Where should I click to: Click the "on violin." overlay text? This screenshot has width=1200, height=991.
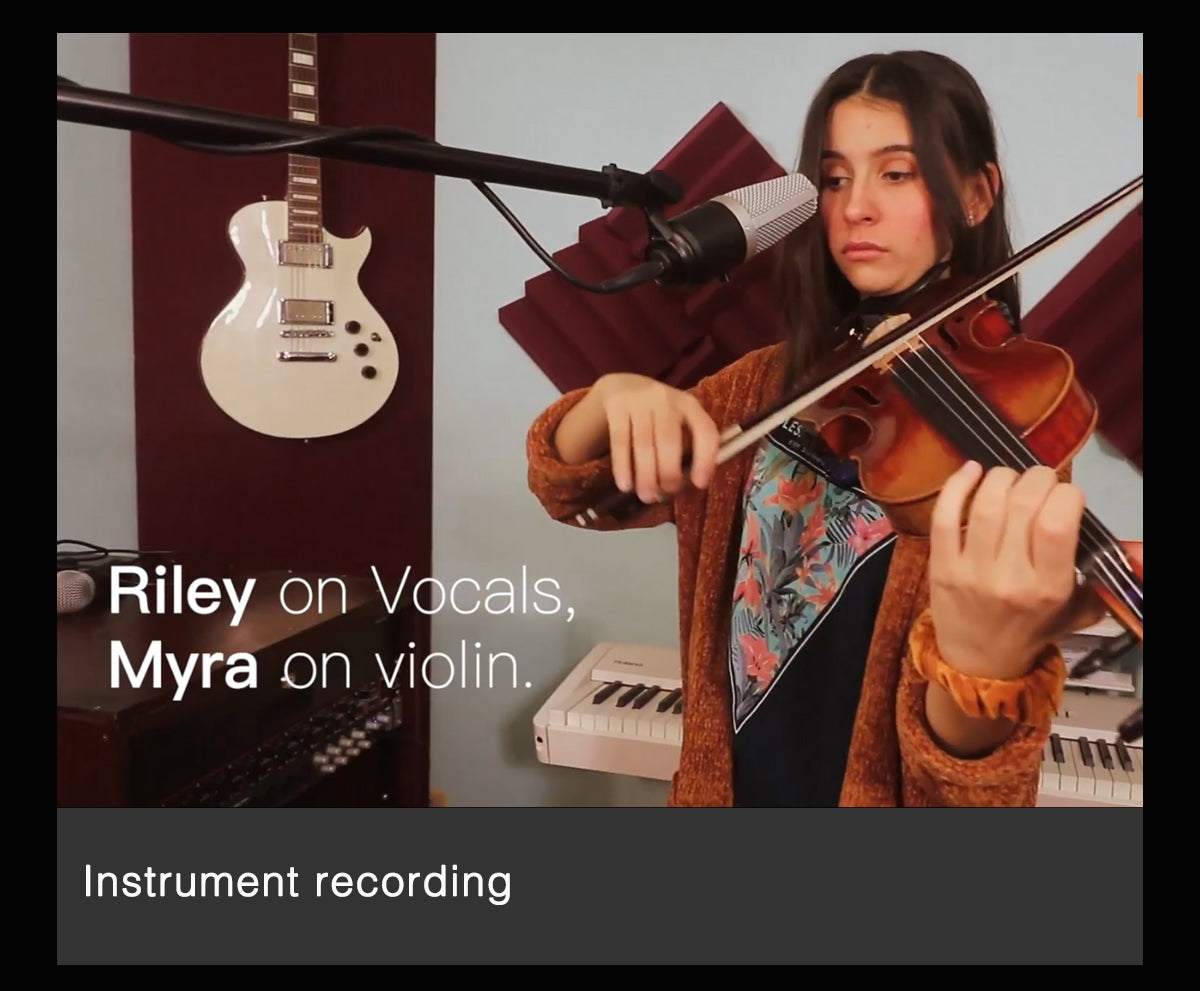point(406,666)
